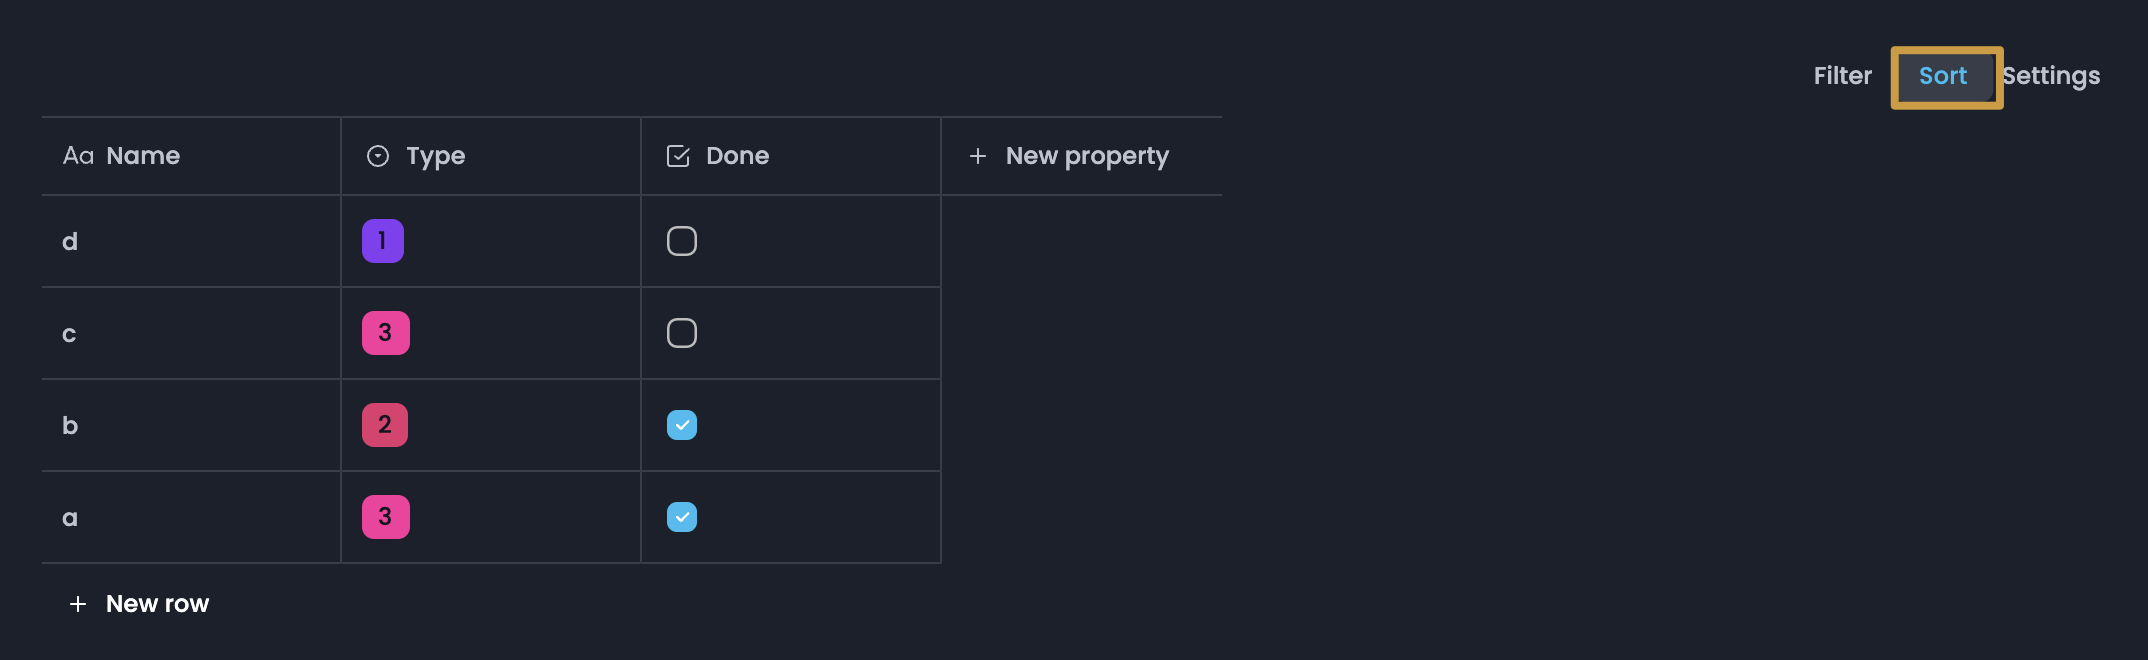The image size is (2148, 660).
Task: Click the plus icon beside New property
Action: click(978, 156)
